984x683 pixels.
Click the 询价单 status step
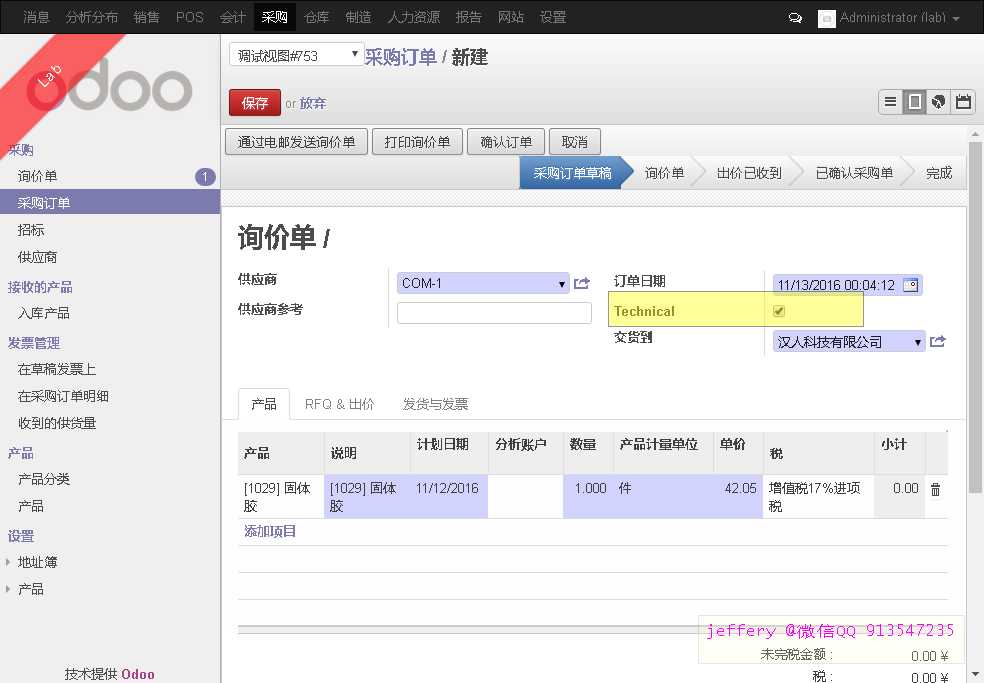664,173
